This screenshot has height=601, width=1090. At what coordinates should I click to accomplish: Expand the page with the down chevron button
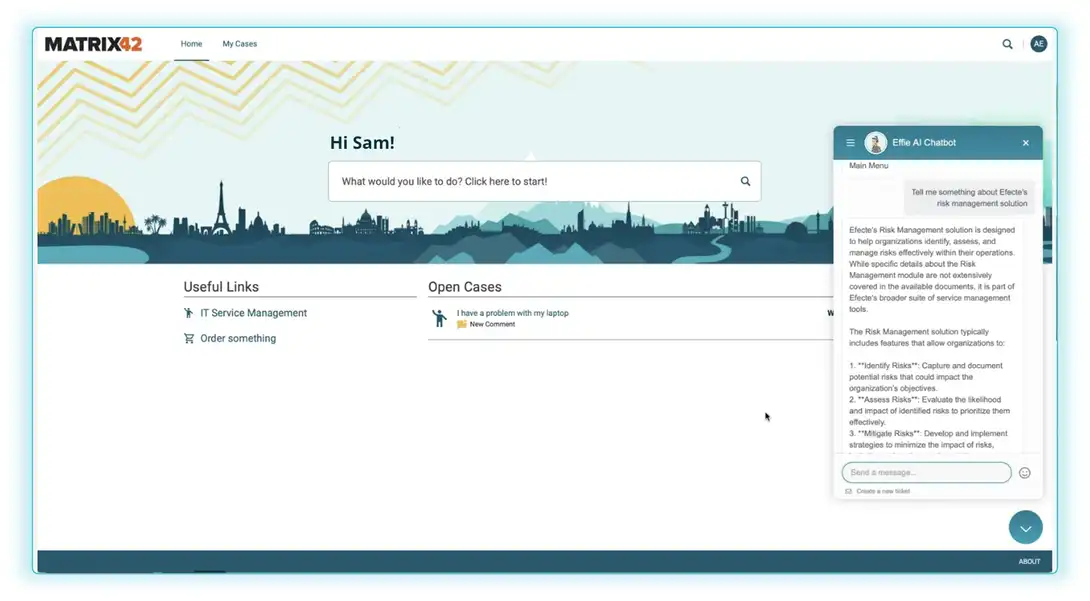[1025, 527]
